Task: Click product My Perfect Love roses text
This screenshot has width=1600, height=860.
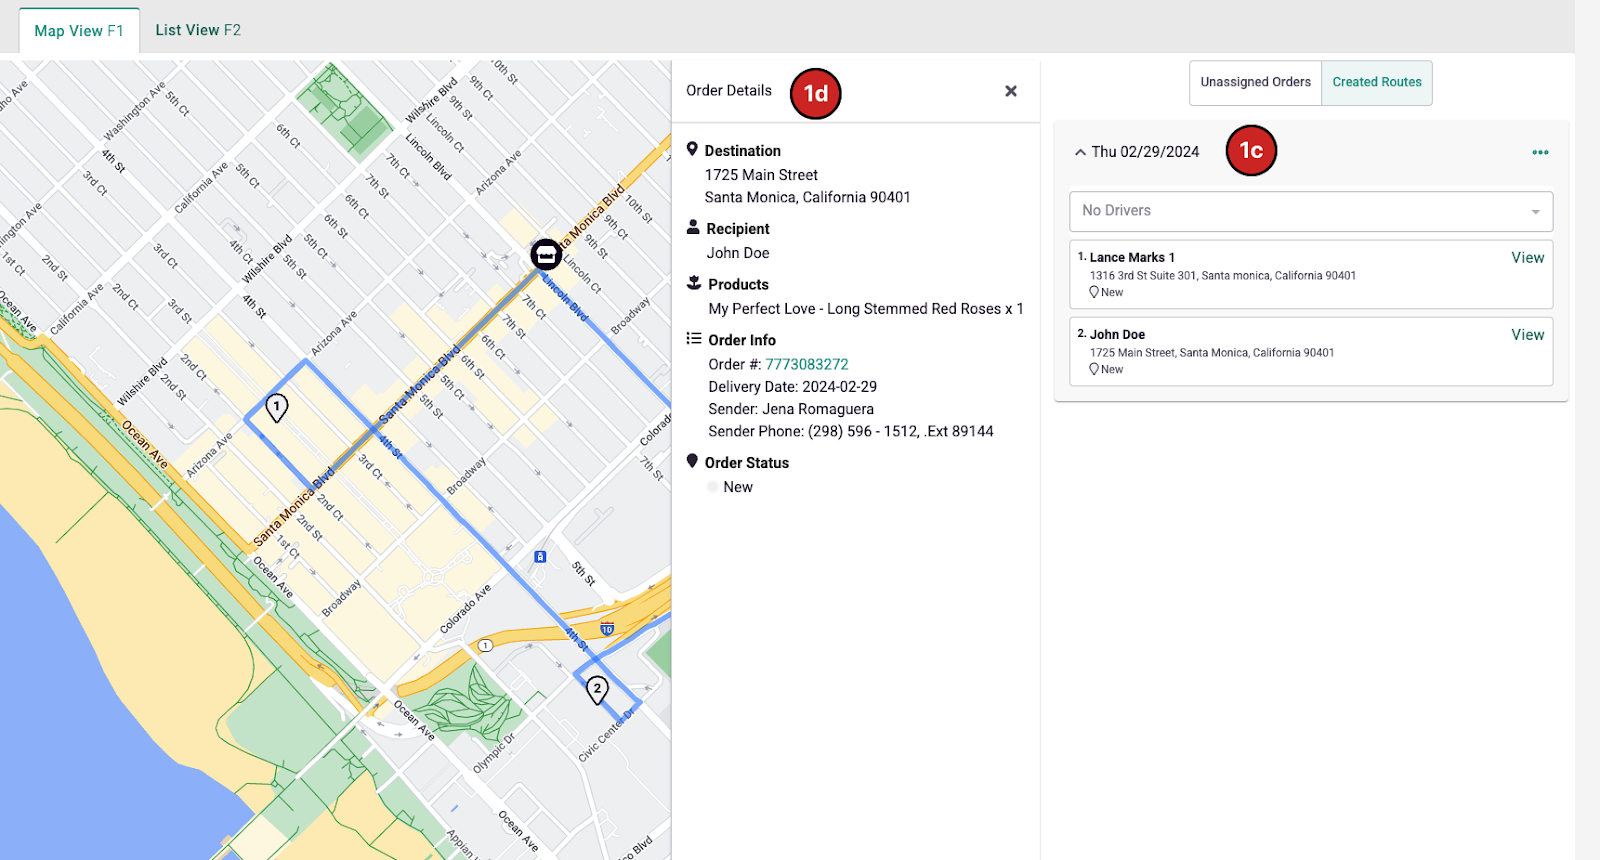Action: (866, 309)
